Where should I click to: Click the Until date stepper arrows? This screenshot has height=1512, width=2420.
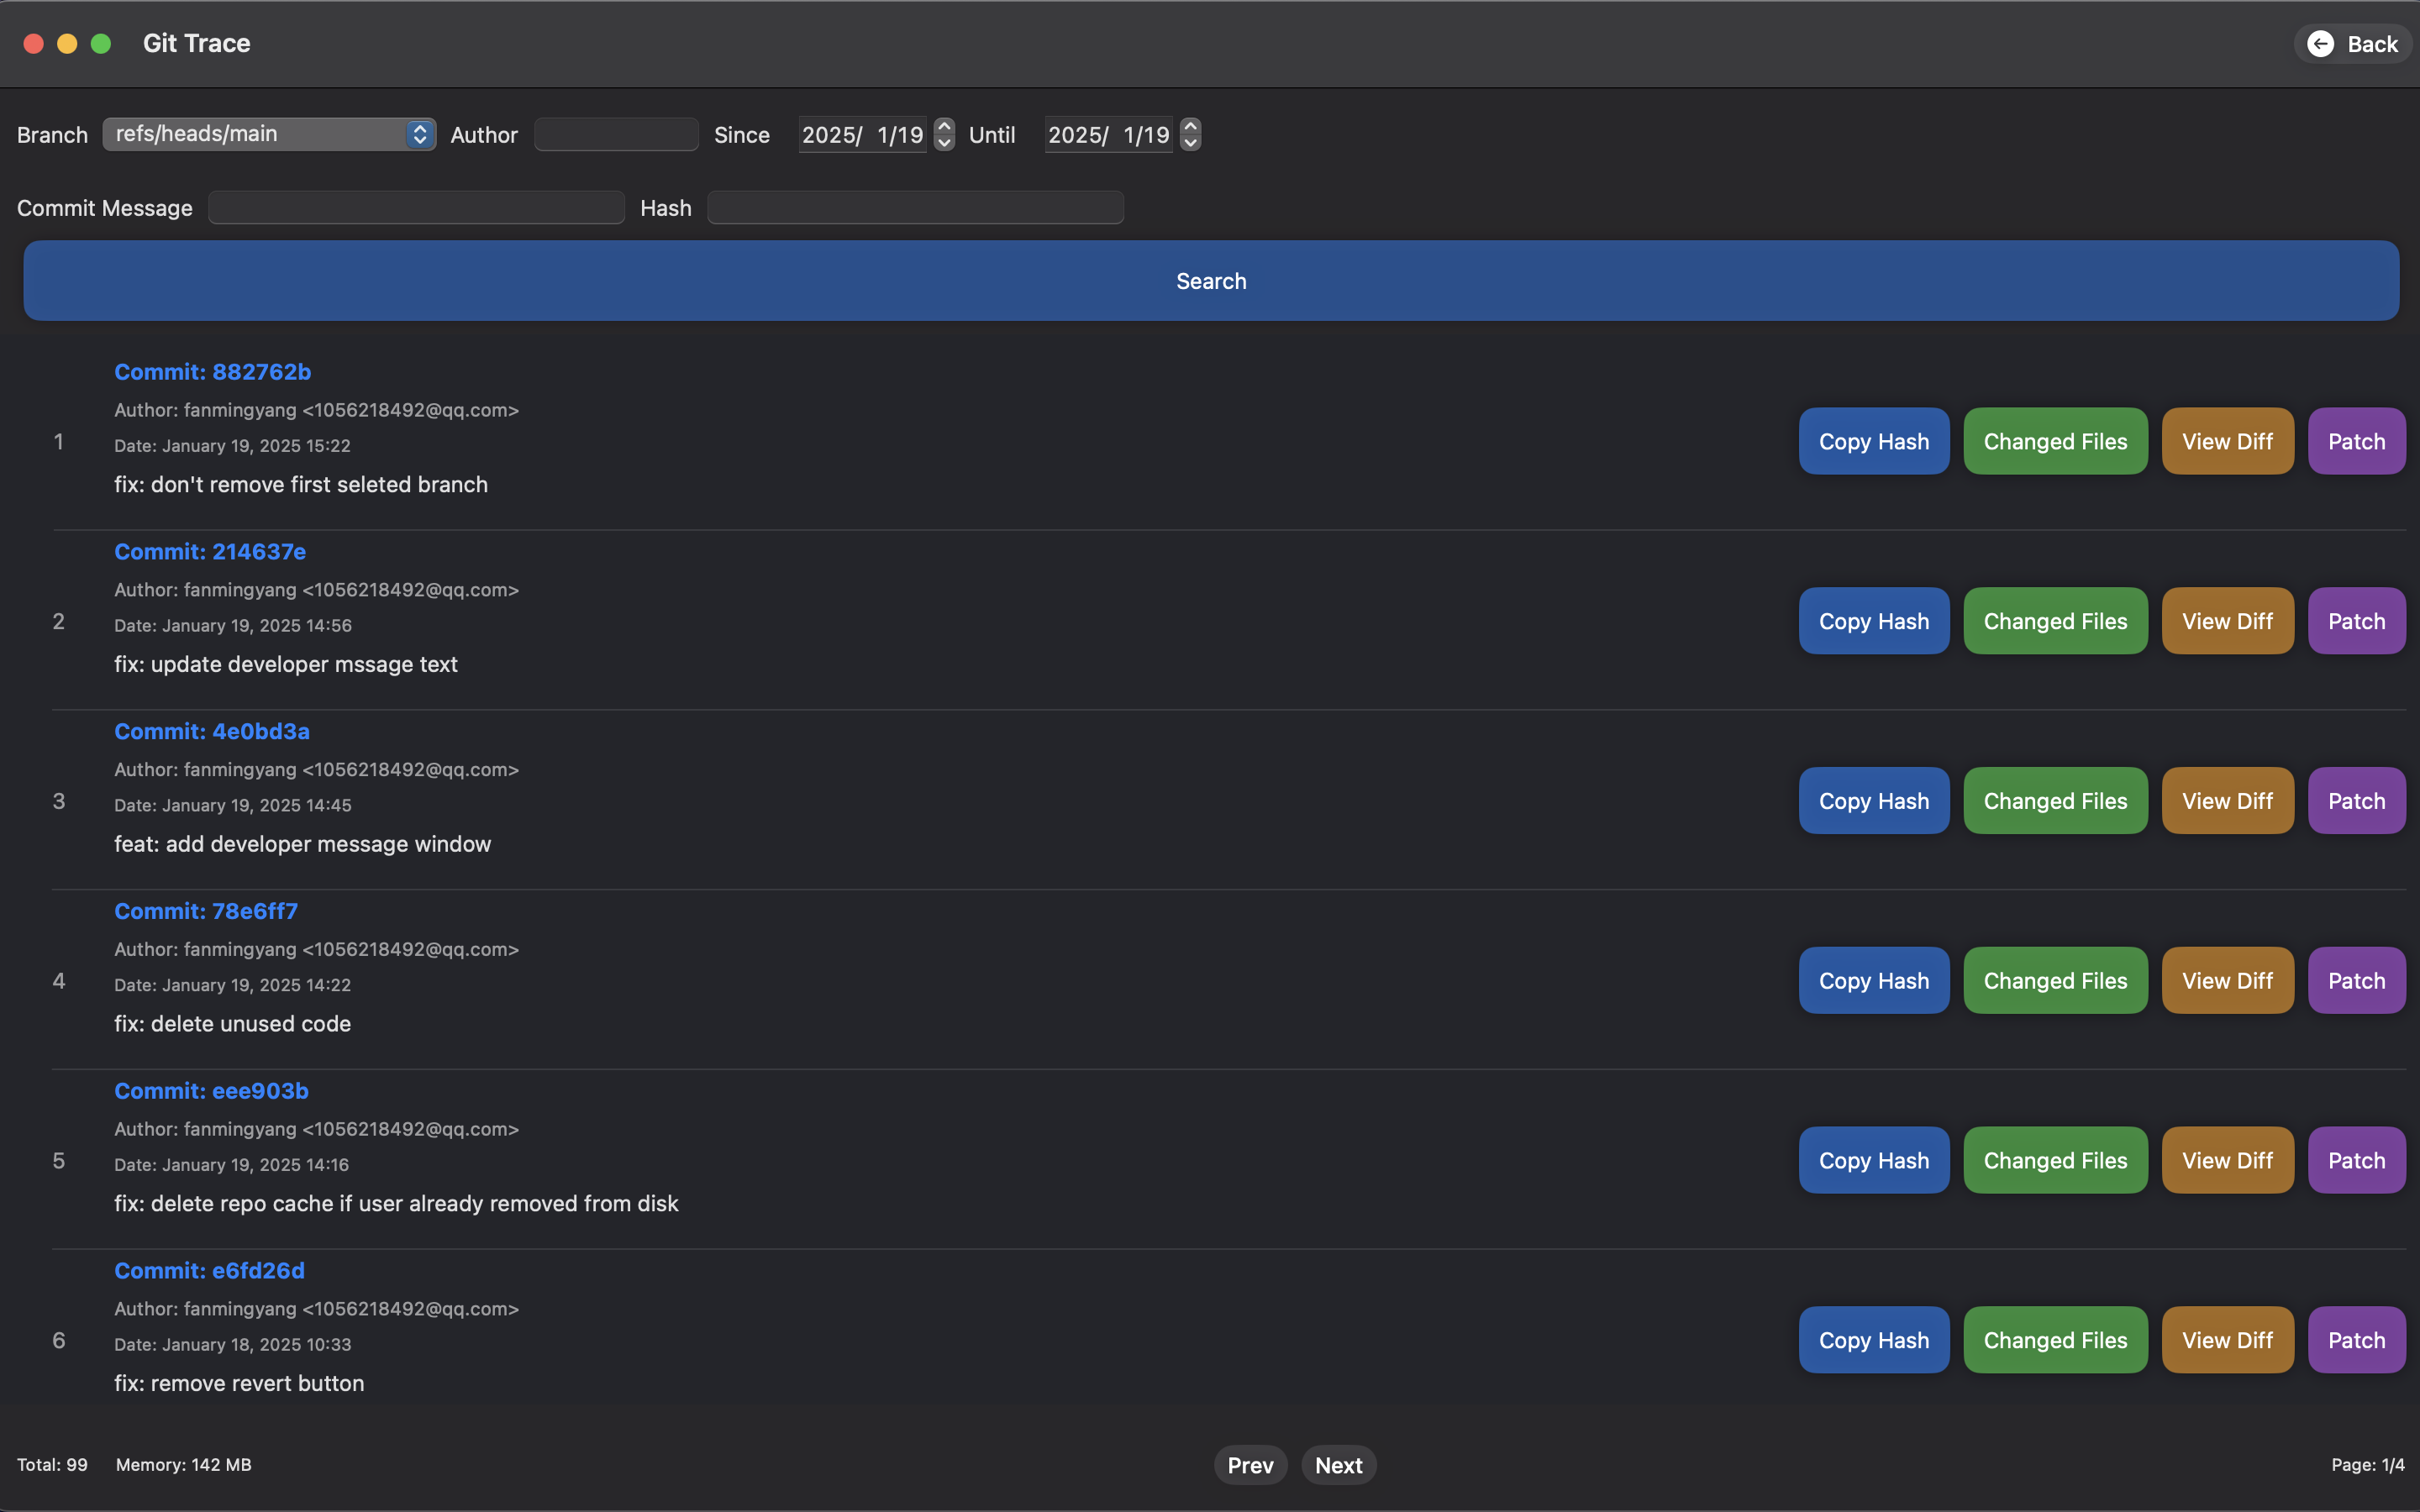coord(1190,134)
